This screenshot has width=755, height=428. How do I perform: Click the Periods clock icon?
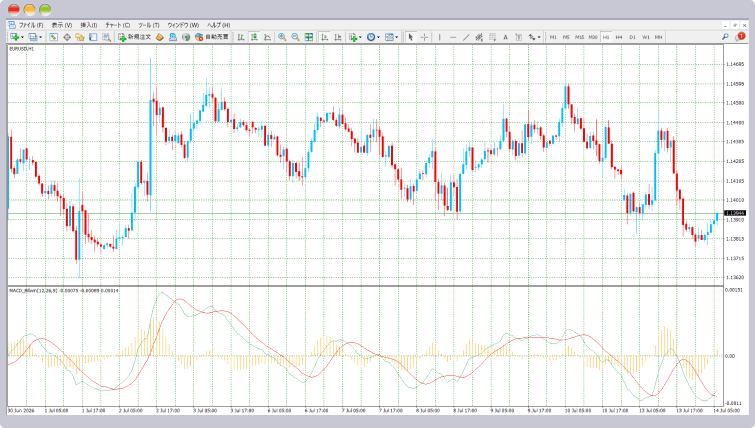click(371, 37)
